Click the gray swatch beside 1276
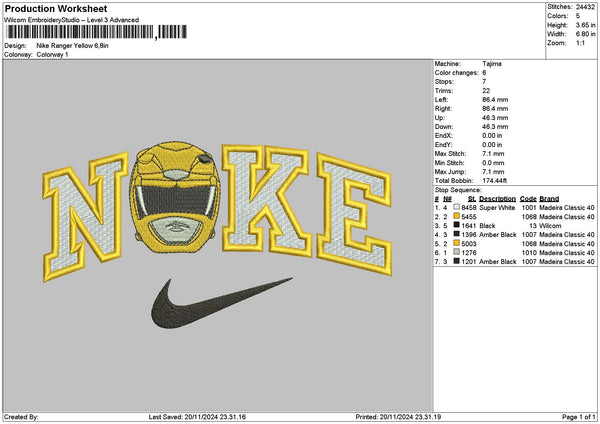This screenshot has width=600, height=424. click(456, 252)
